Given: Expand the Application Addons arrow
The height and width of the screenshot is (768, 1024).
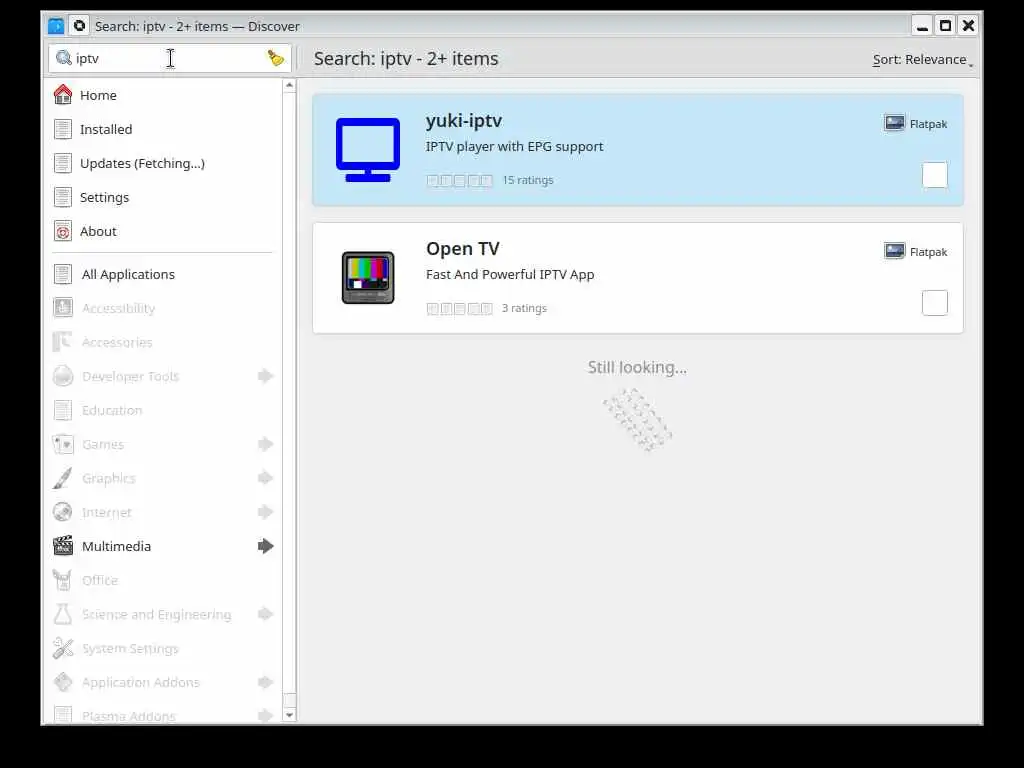Looking at the screenshot, I should tap(265, 682).
